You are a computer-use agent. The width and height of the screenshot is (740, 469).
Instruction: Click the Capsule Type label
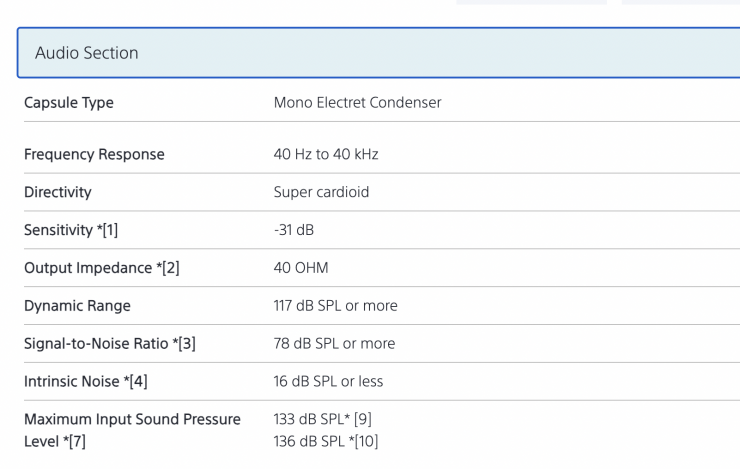68,102
